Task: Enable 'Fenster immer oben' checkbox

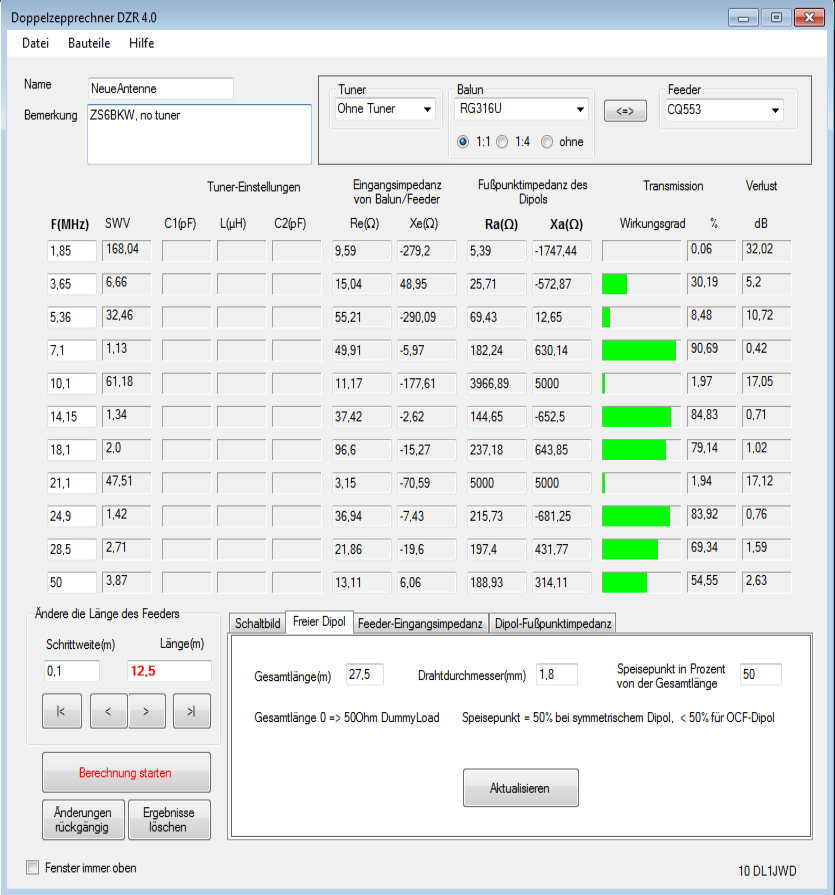Action: pos(33,868)
